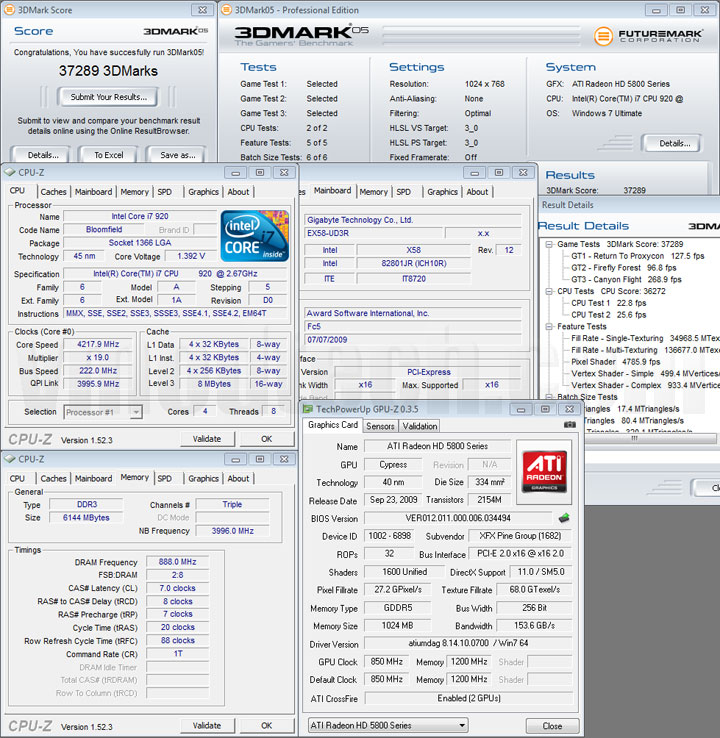The width and height of the screenshot is (720, 738).
Task: Click Validate in the top CPU-Z window
Action: click(207, 439)
